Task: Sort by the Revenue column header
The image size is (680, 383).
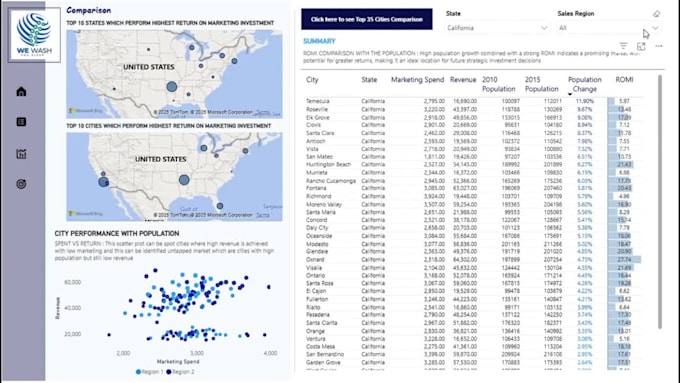Action: [463, 79]
